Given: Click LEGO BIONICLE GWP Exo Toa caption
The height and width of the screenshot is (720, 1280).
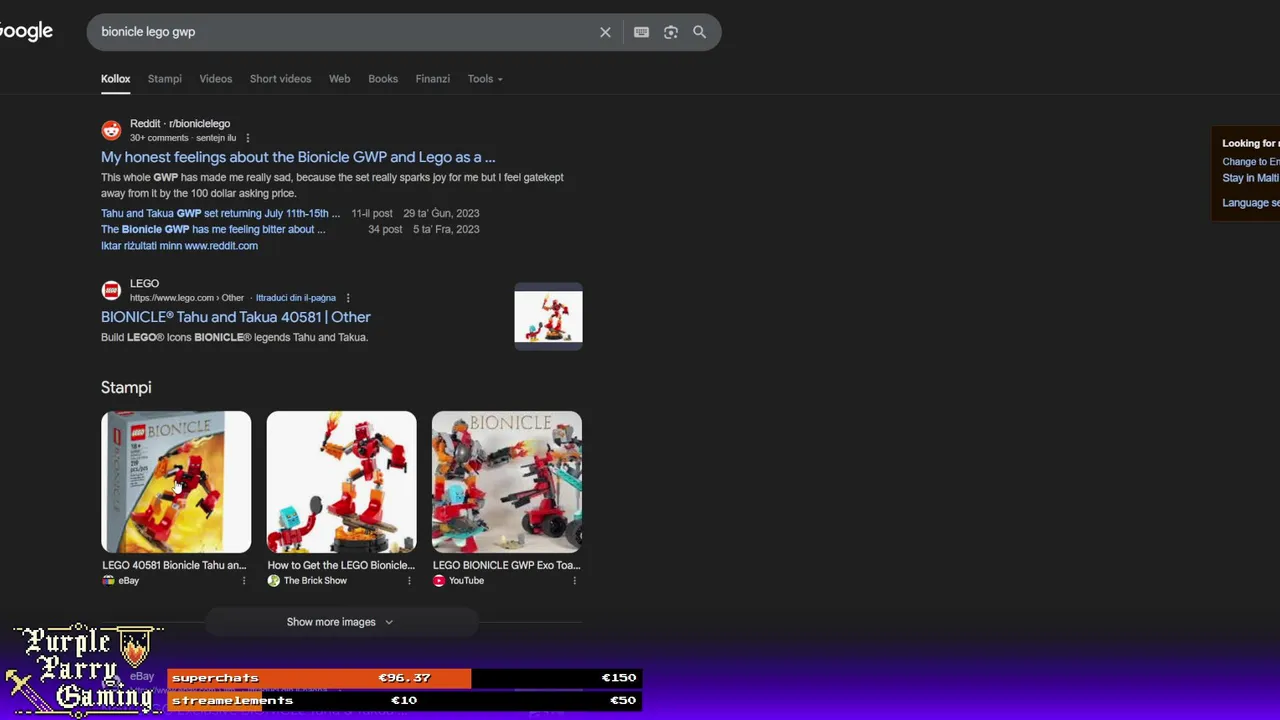Looking at the screenshot, I should [506, 565].
